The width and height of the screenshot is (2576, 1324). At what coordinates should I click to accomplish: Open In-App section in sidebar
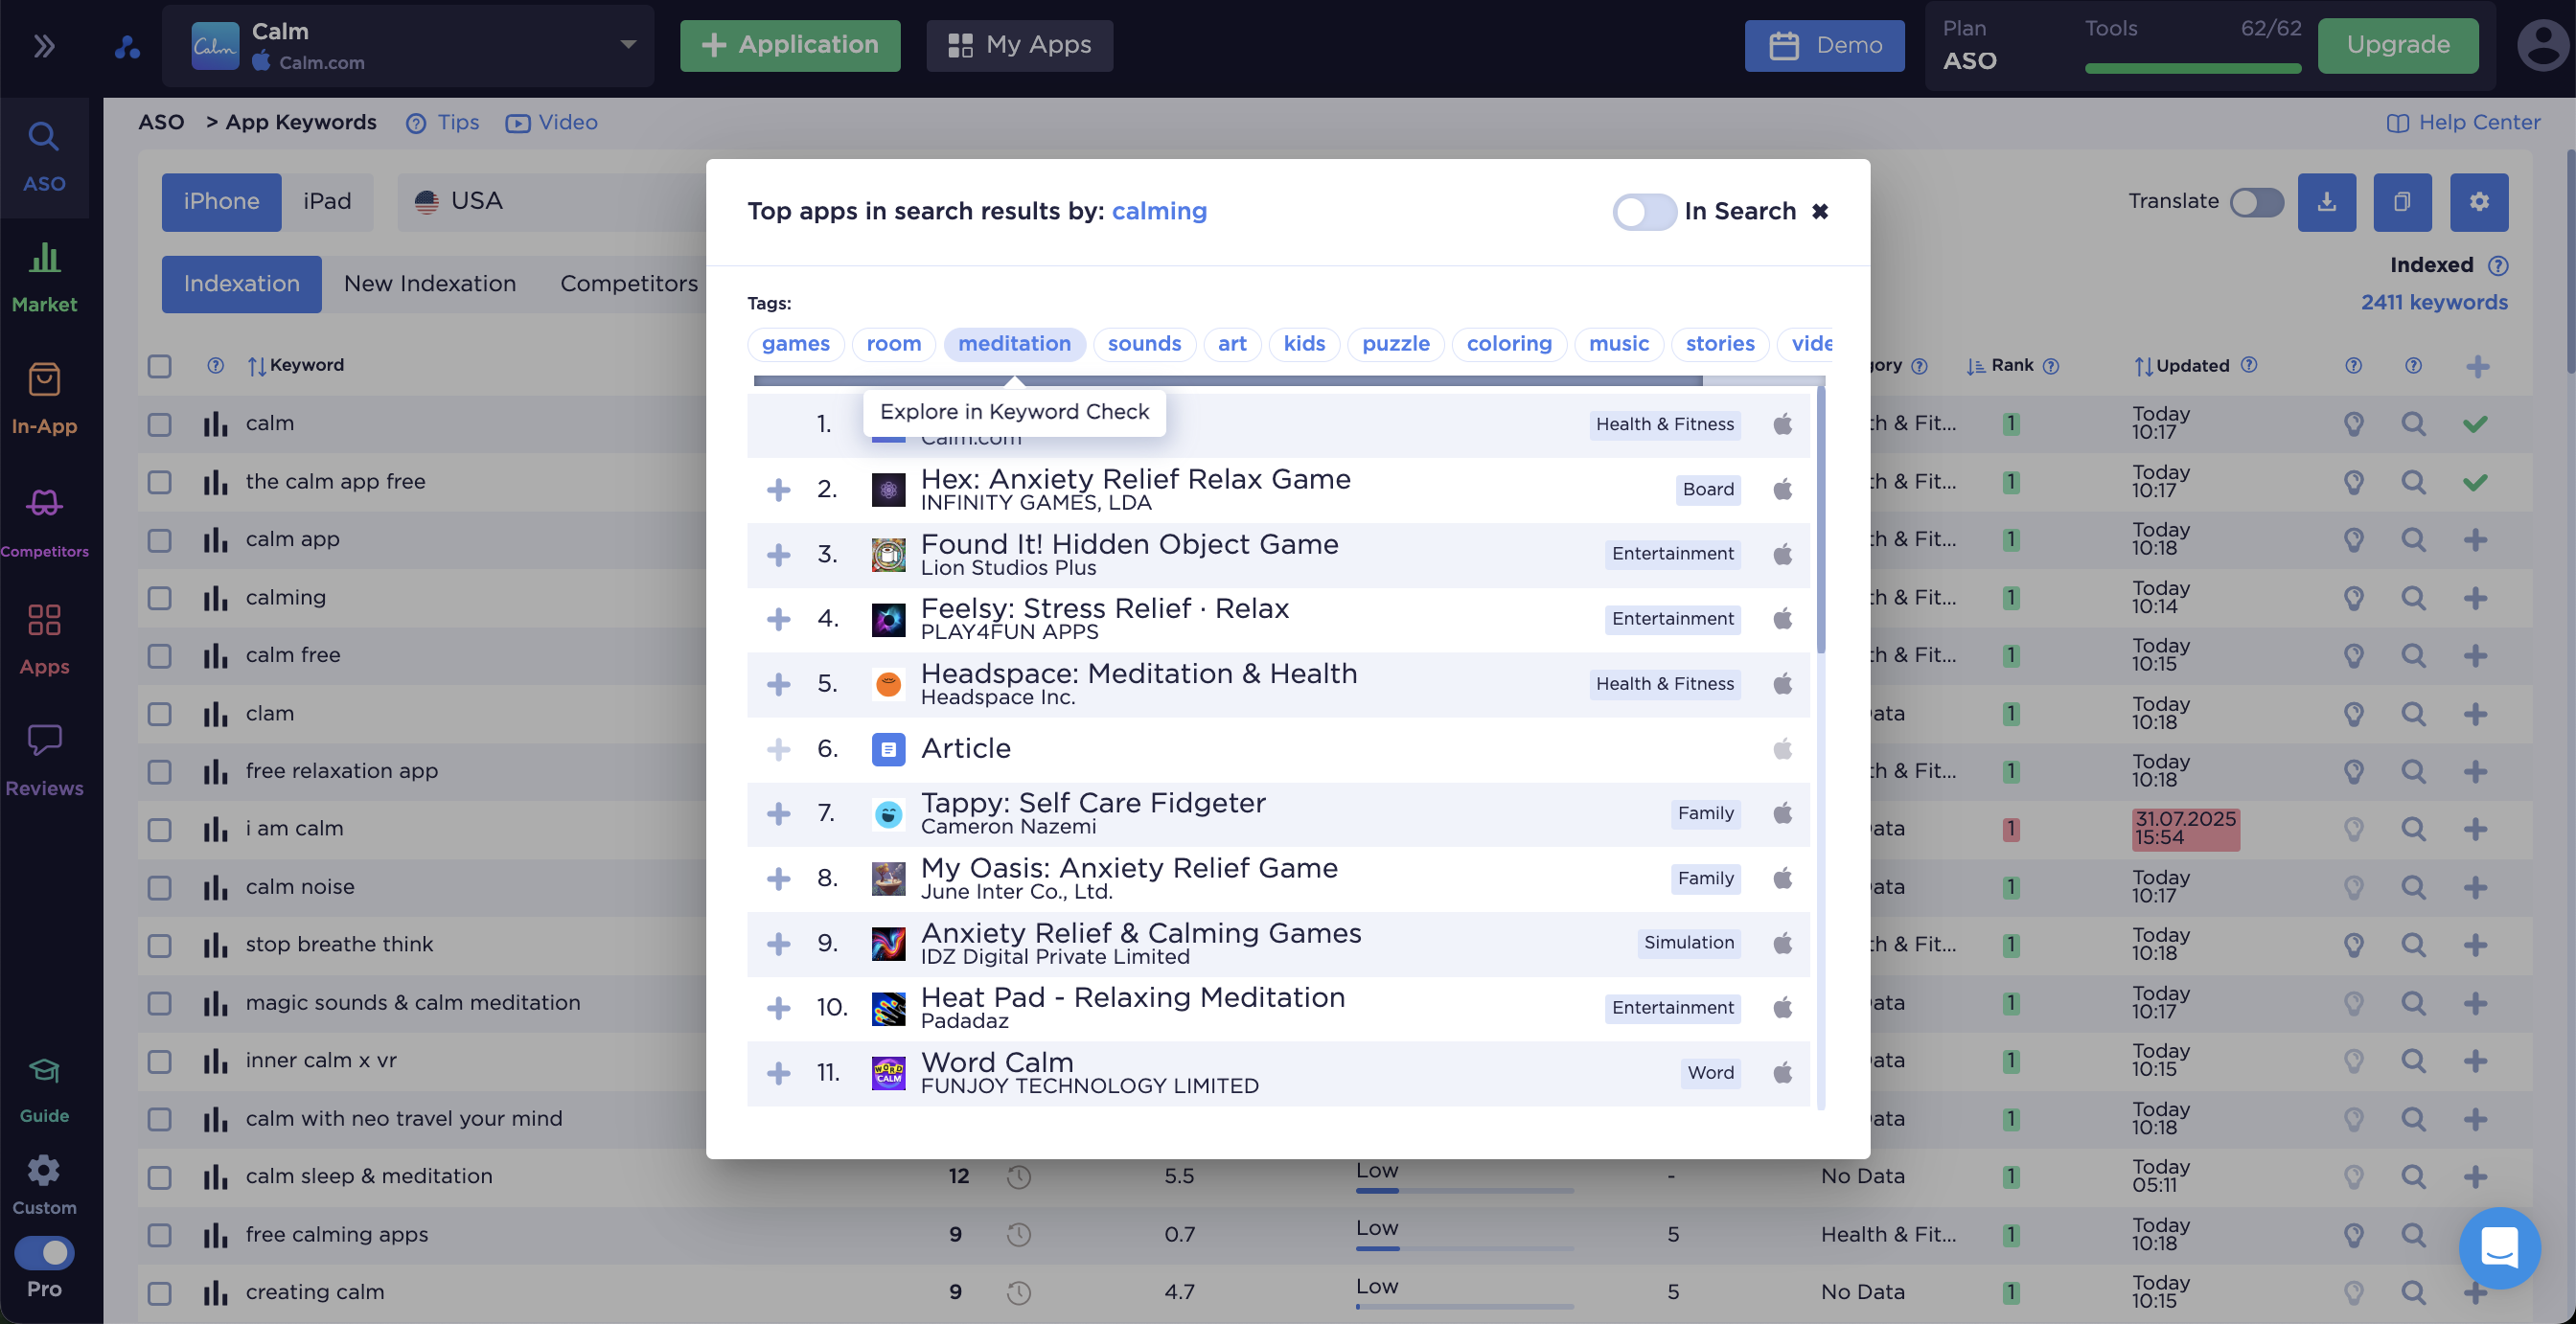44,399
